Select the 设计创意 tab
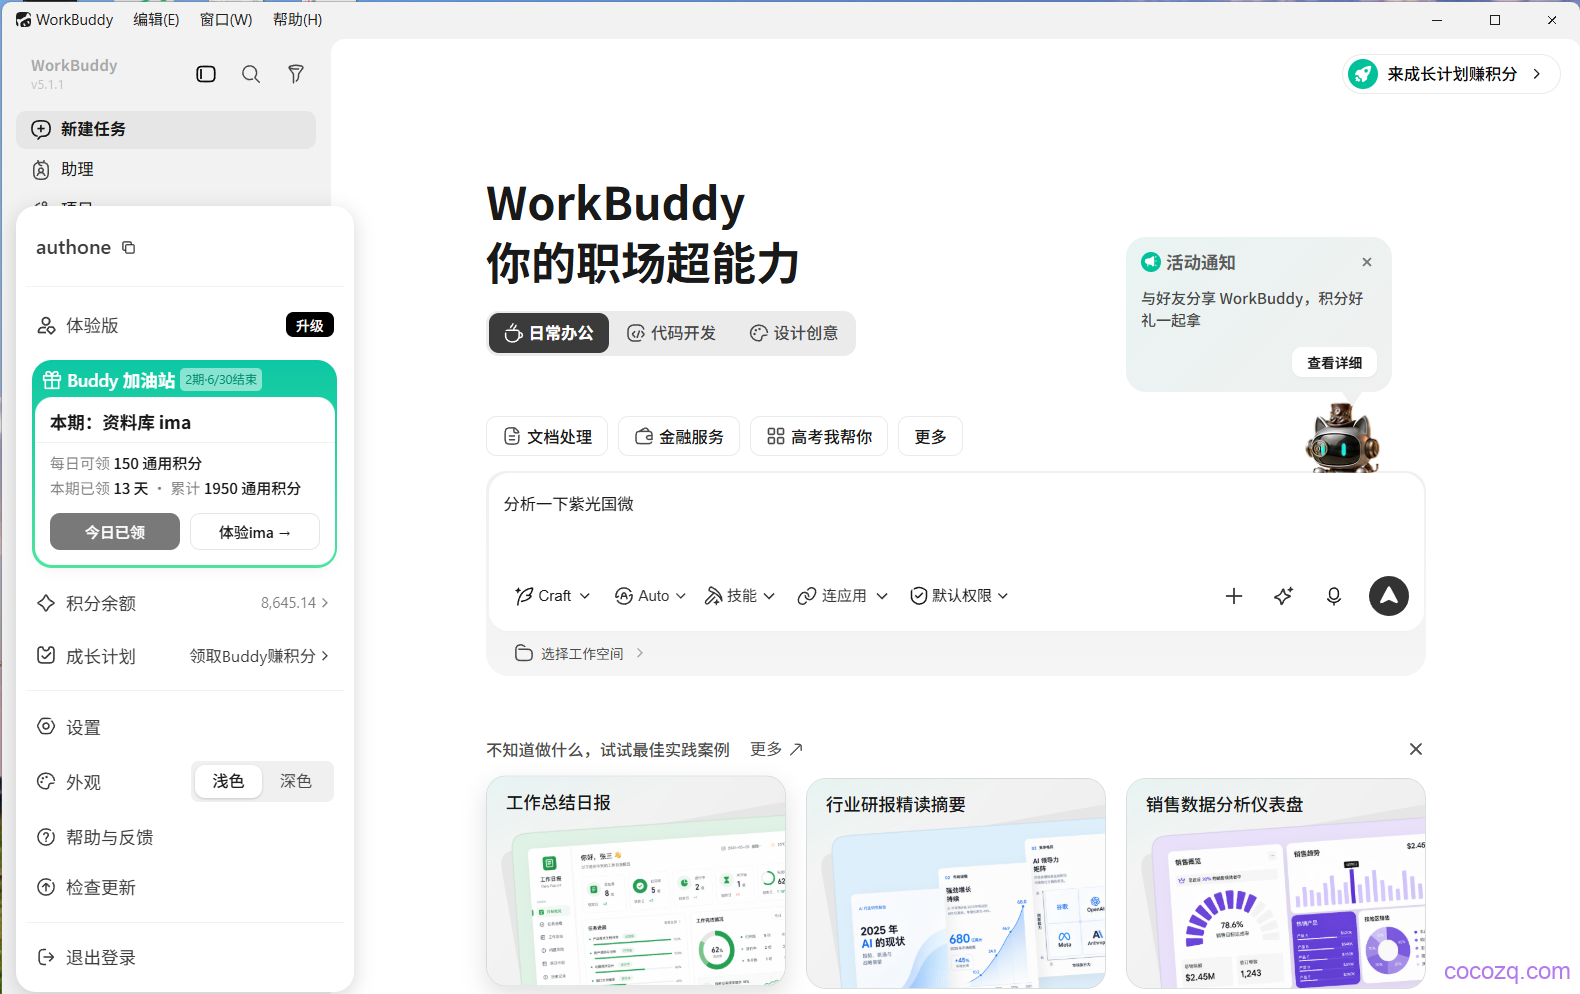Viewport: 1580px width, 994px height. [794, 333]
